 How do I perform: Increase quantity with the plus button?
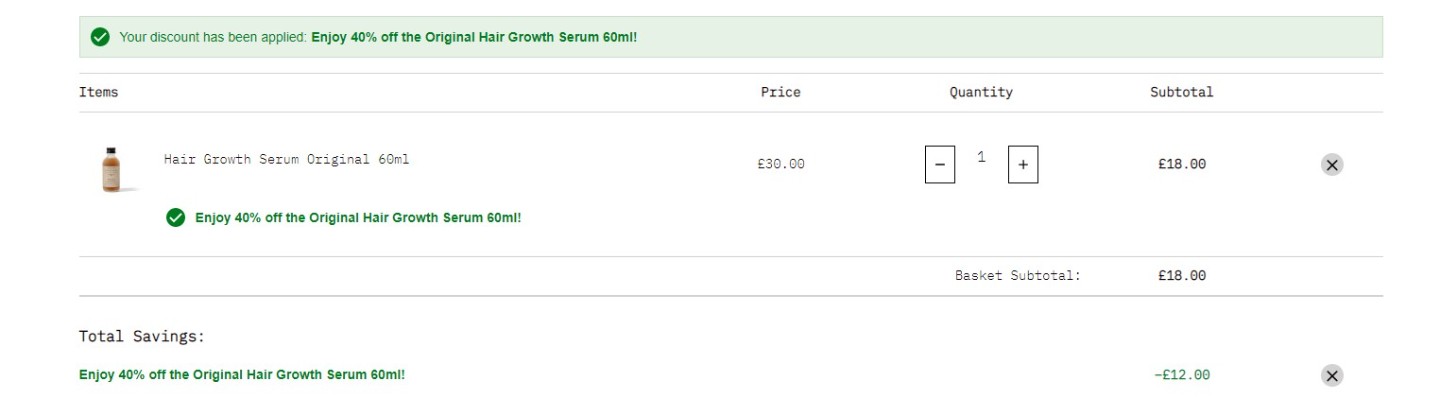1022,164
